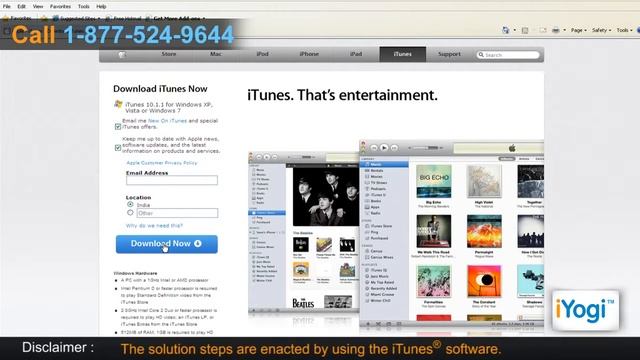Image resolution: width=640 pixels, height=360 pixels.
Task: Open the Edit menu
Action: coord(21,7)
